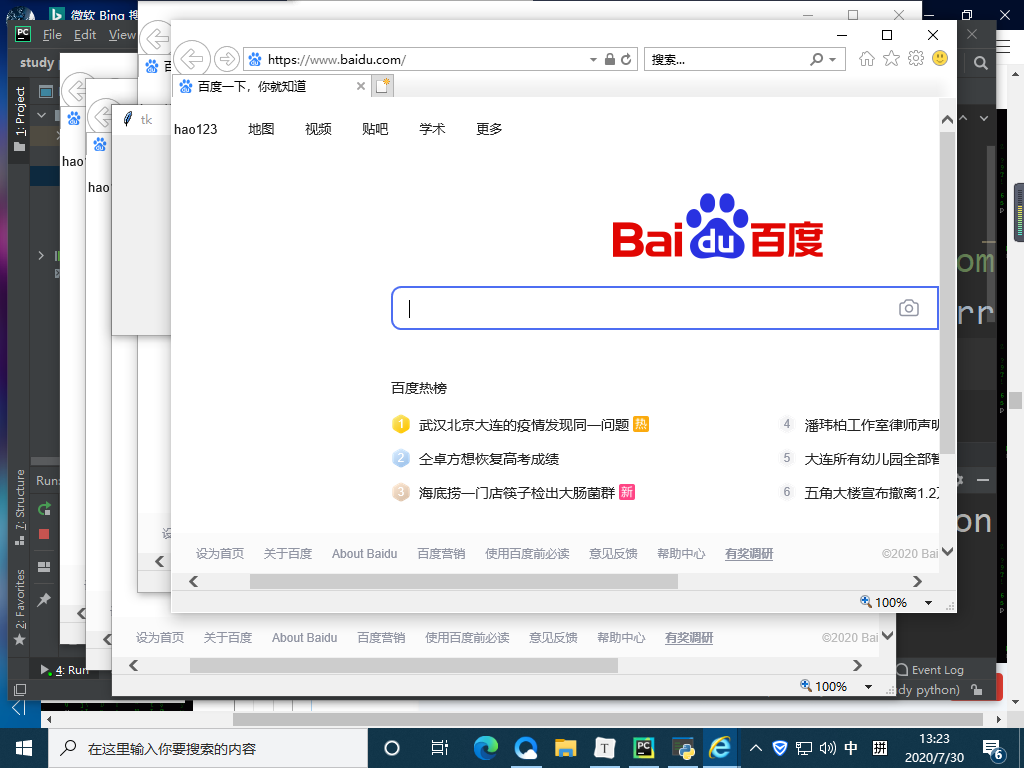This screenshot has width=1024, height=768.
Task: Open hot topic 海底捞一门店筷子检出大肠菌群
Action: click(x=517, y=492)
